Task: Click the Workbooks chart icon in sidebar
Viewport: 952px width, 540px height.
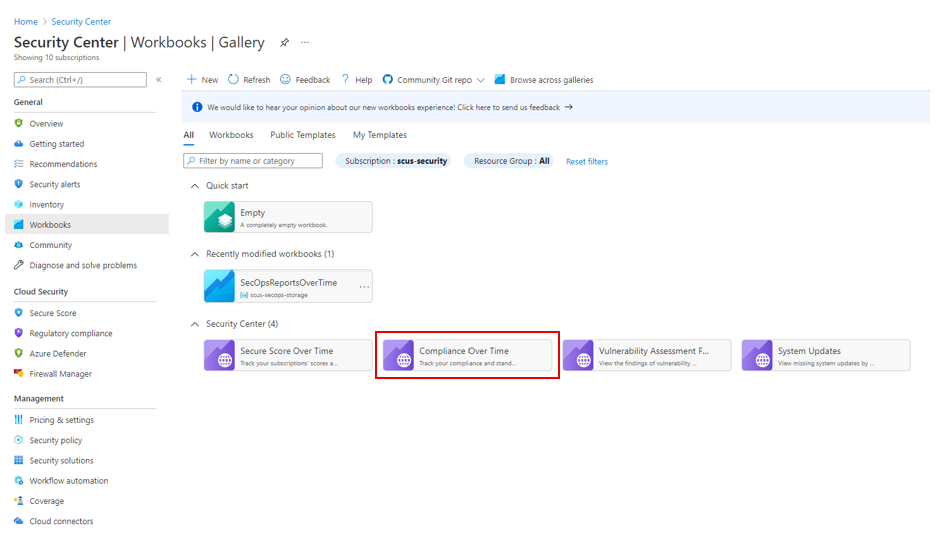Action: coord(19,225)
